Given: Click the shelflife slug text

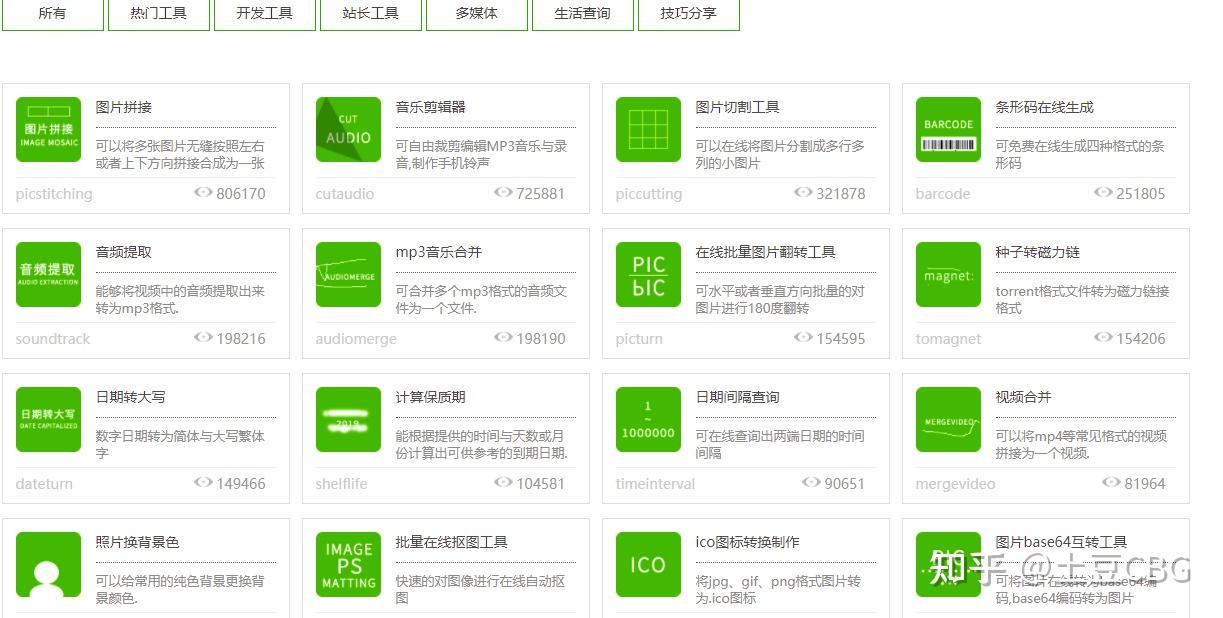Looking at the screenshot, I should [x=342, y=484].
